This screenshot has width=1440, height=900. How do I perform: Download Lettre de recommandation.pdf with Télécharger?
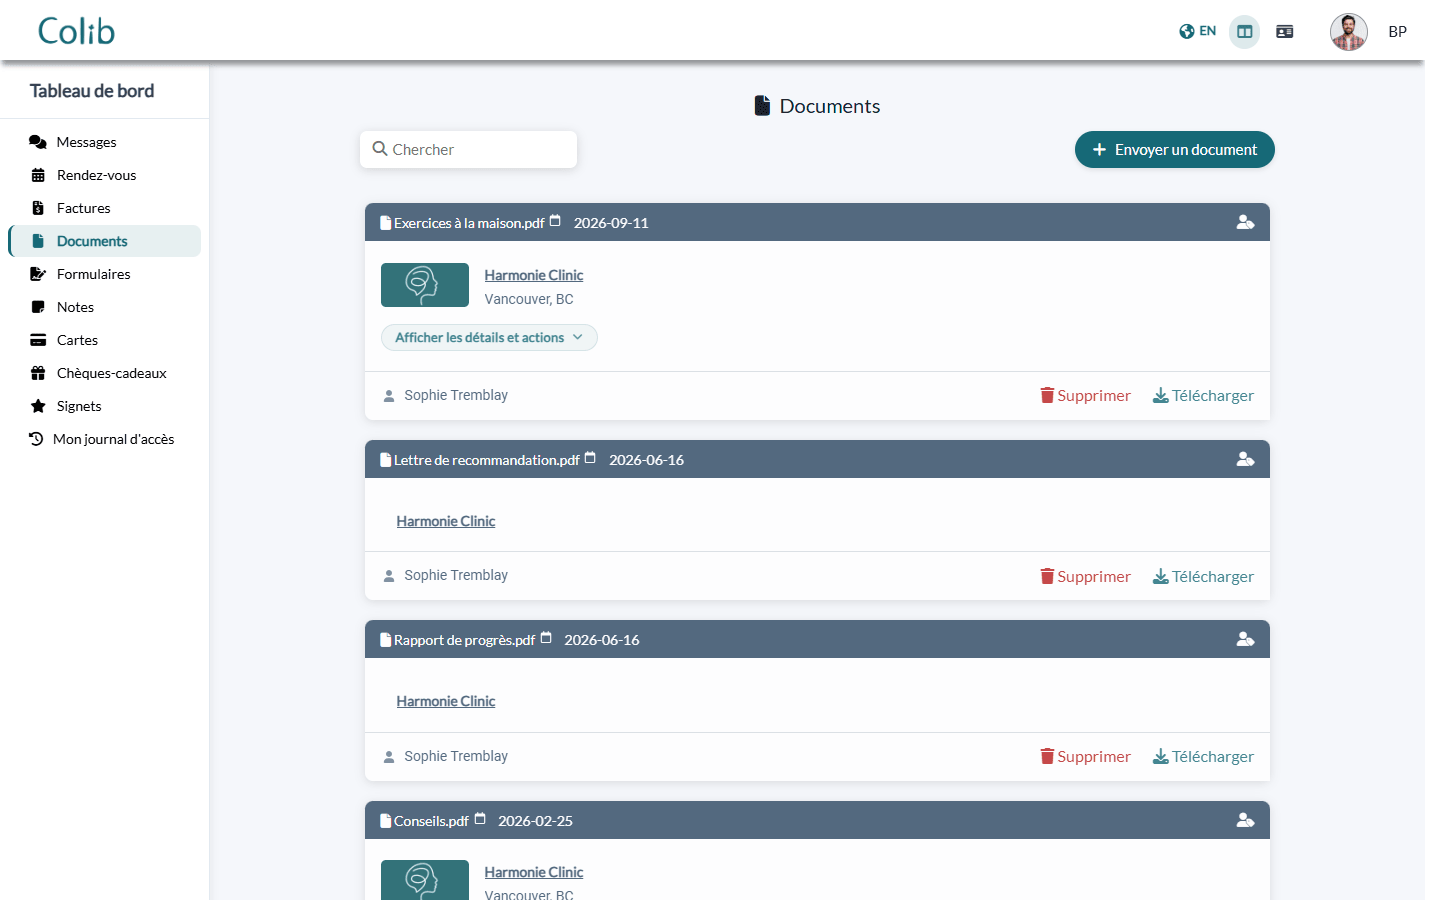[1203, 577]
